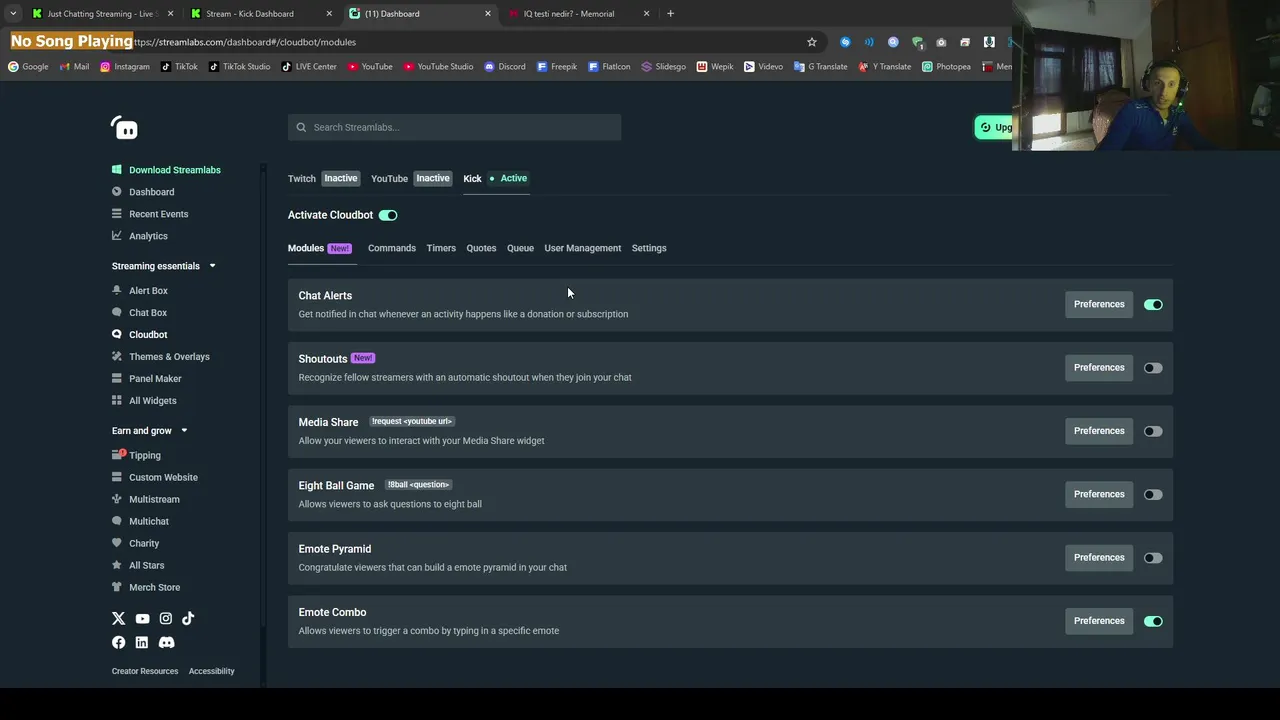1280x720 pixels.
Task: Click the Themes & Overlays icon
Action: point(117,356)
